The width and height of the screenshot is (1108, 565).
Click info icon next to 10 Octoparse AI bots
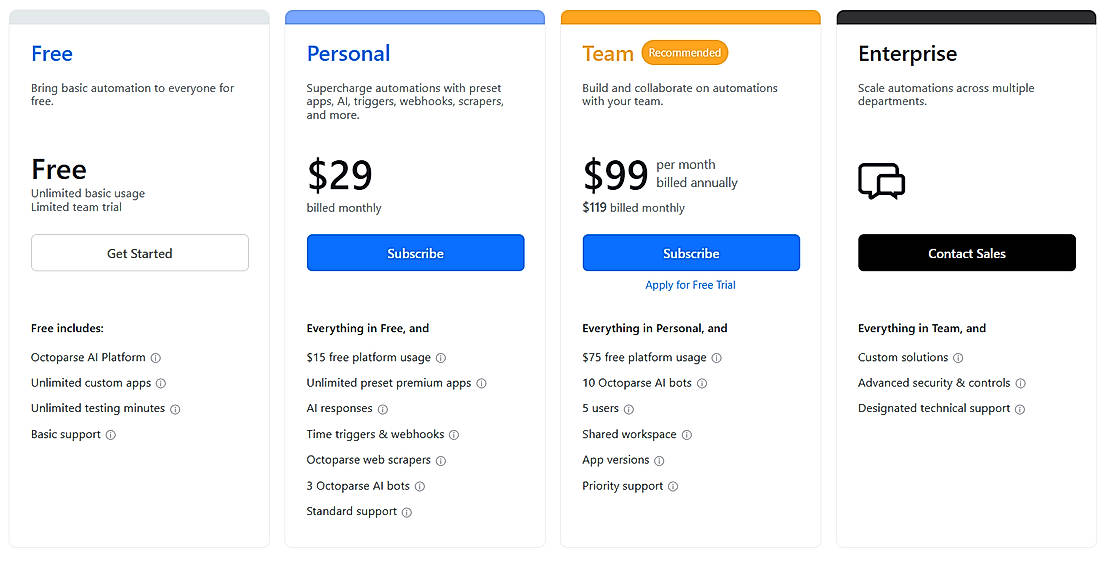click(702, 383)
